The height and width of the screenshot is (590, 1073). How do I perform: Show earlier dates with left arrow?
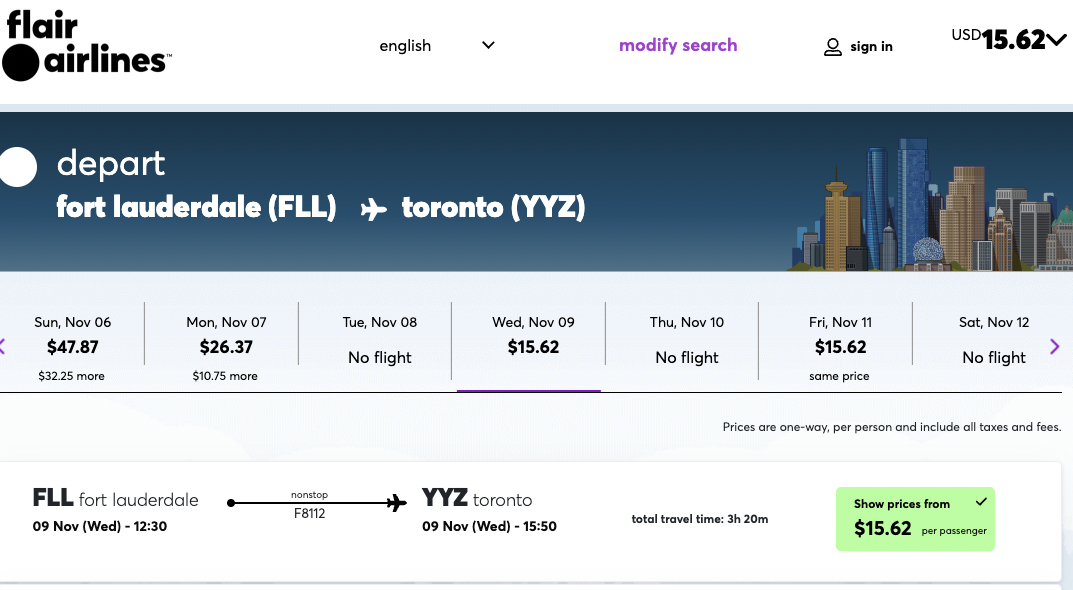point(2,346)
